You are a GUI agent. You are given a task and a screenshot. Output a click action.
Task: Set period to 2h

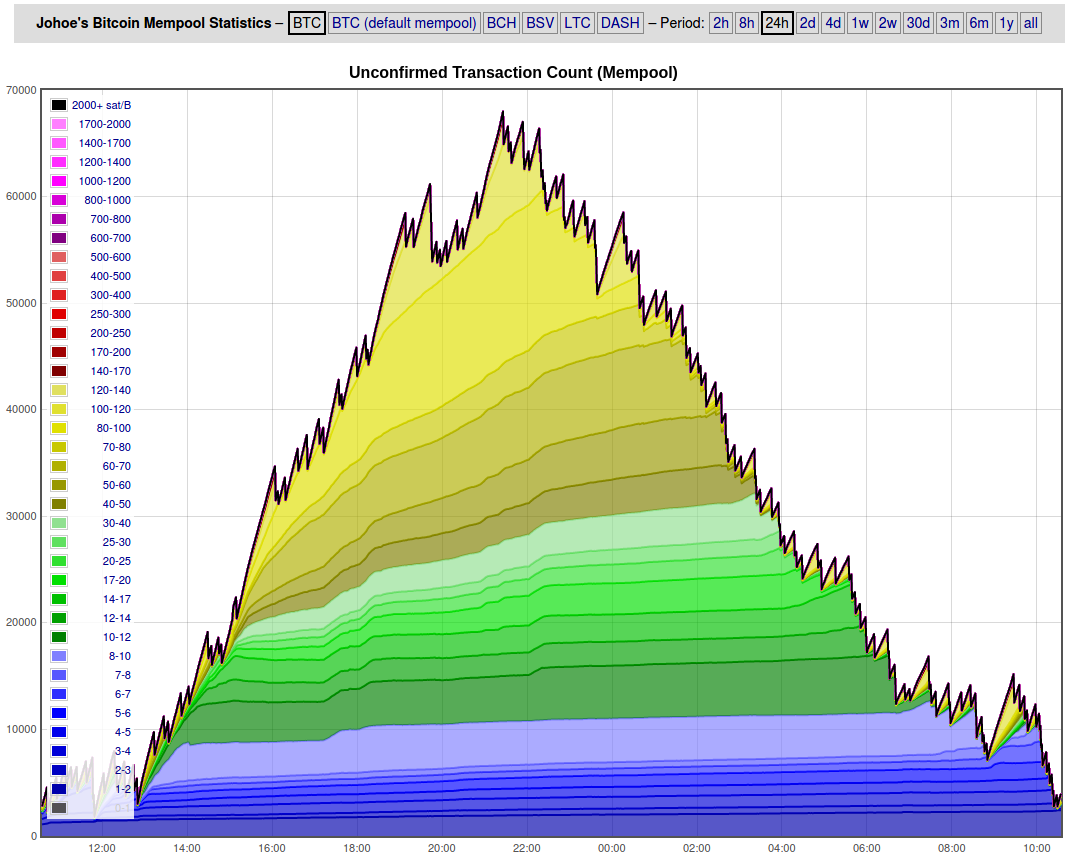tap(721, 23)
